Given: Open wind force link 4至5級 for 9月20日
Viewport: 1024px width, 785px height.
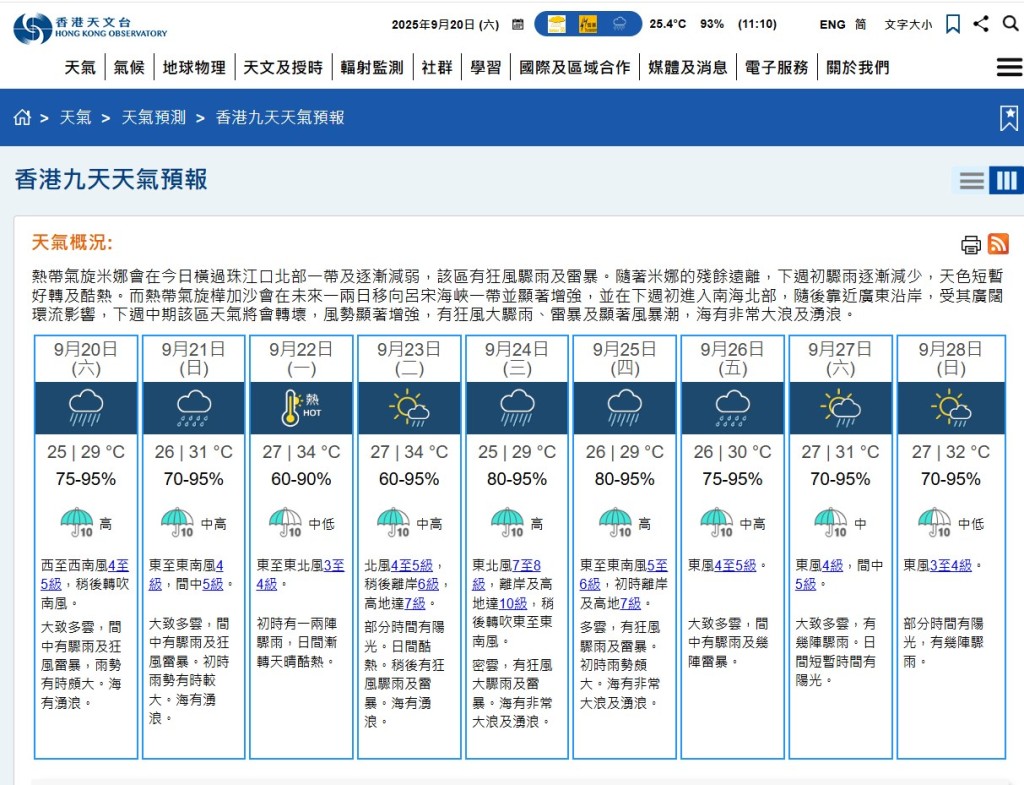Looking at the screenshot, I should [x=119, y=566].
